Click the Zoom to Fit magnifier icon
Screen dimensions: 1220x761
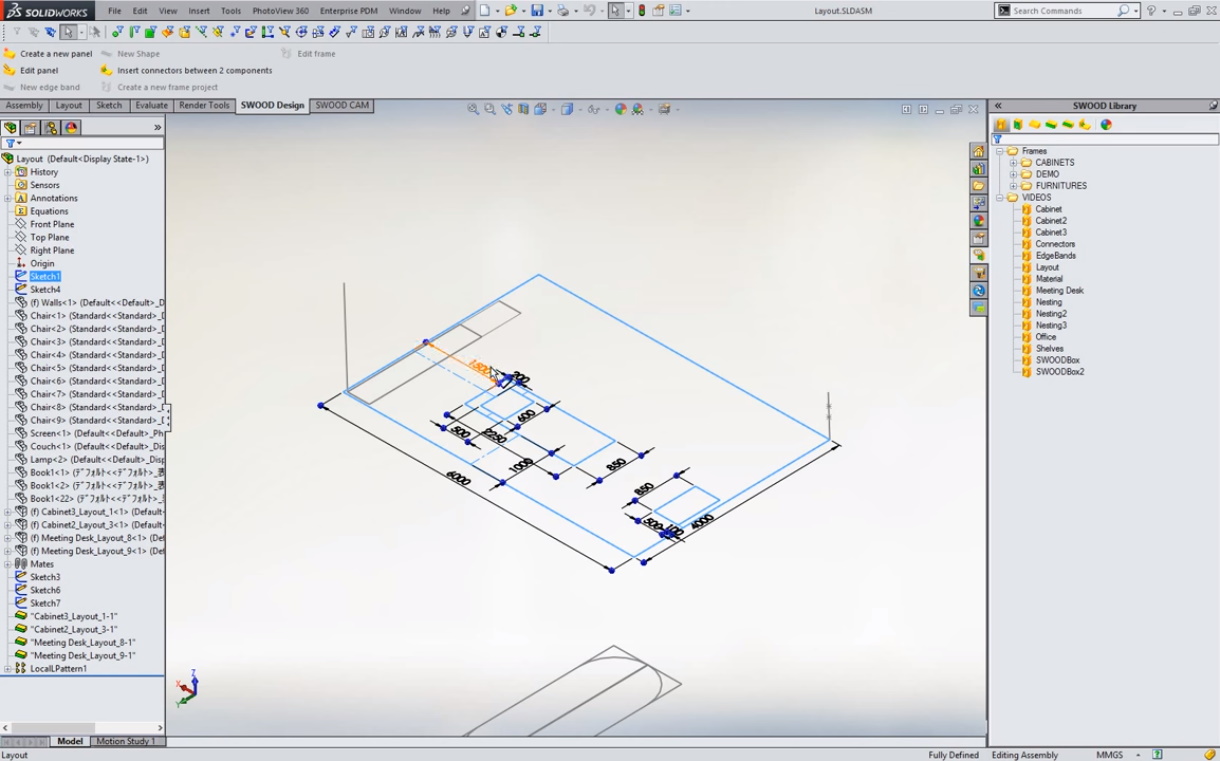[473, 109]
